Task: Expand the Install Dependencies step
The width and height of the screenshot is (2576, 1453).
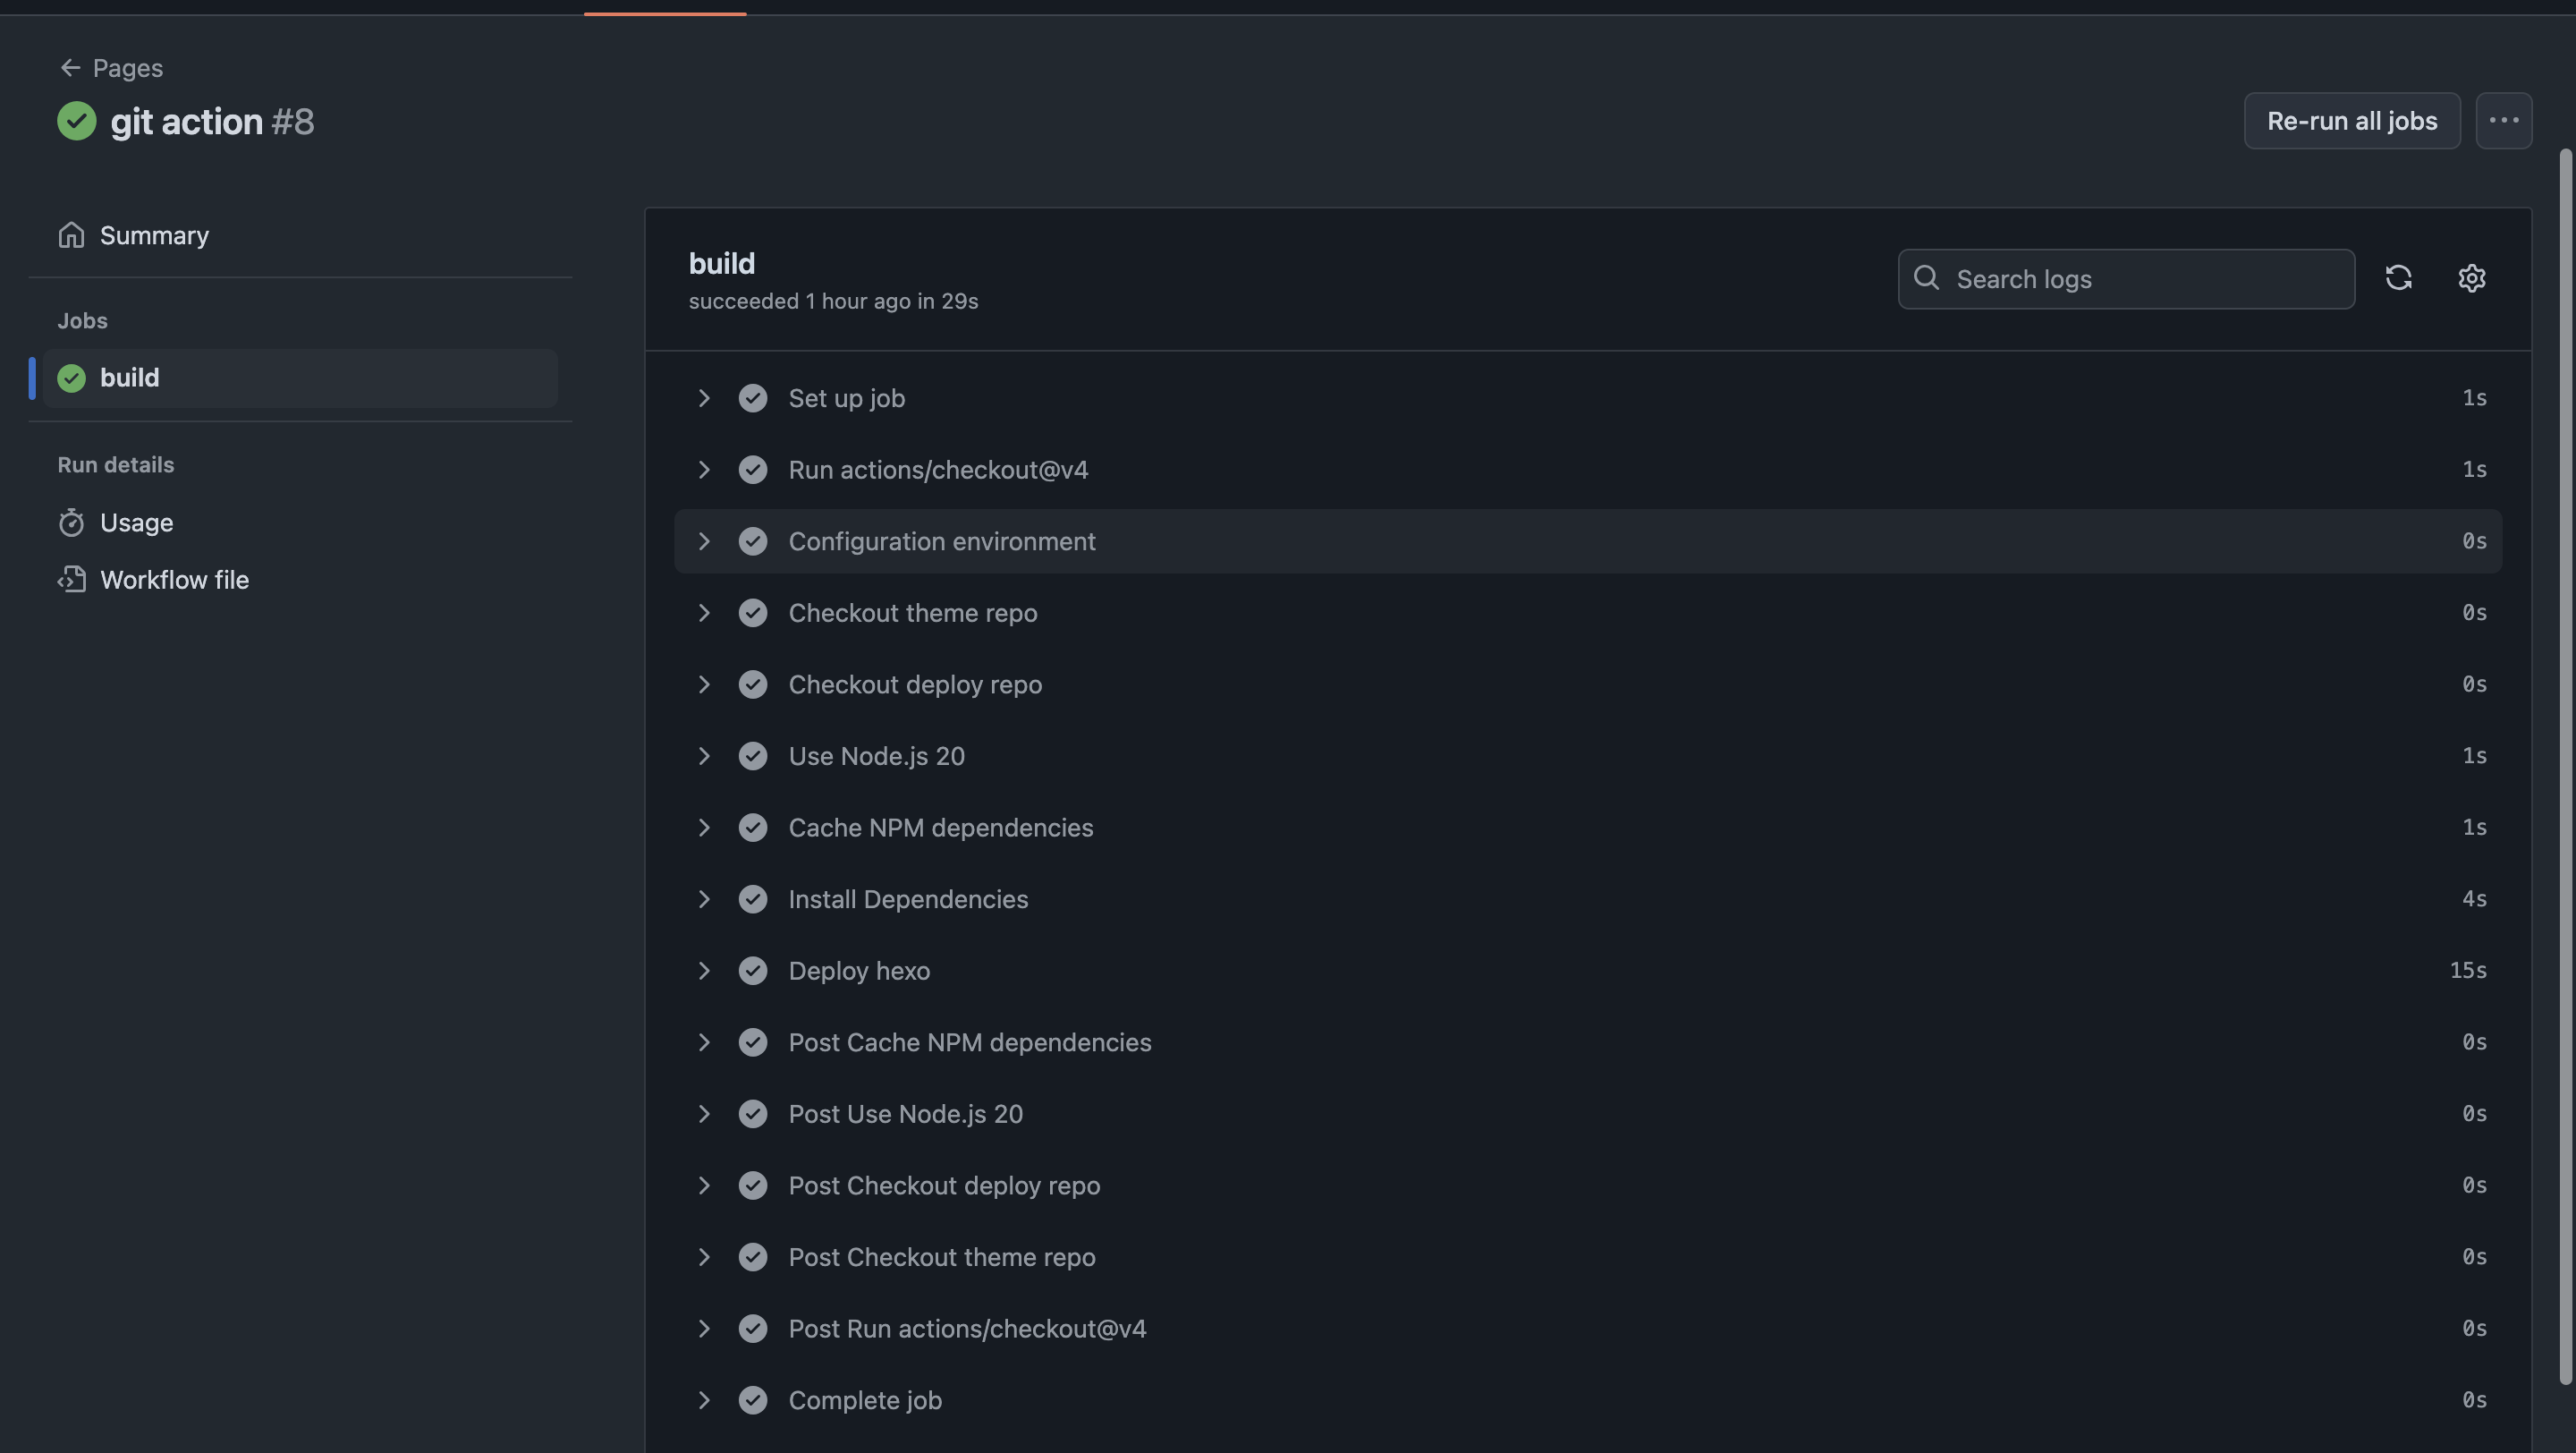Action: pyautogui.click(x=704, y=899)
